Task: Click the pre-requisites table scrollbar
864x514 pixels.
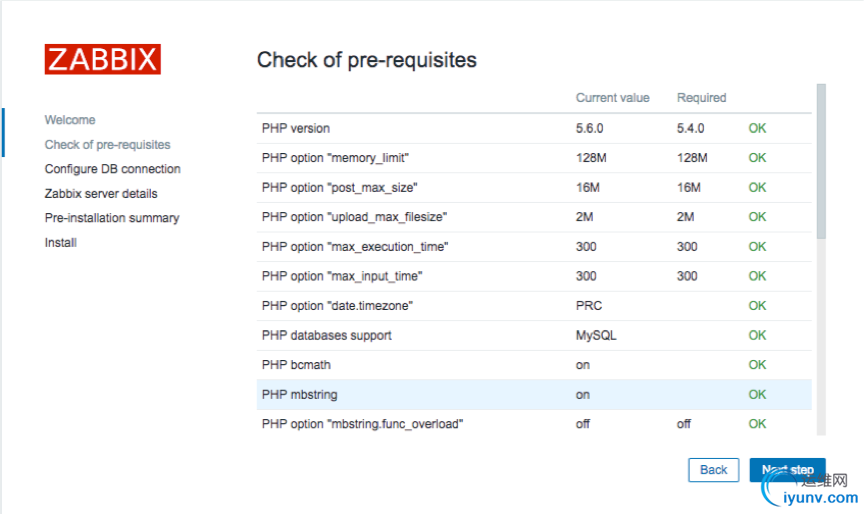Action: (821, 160)
